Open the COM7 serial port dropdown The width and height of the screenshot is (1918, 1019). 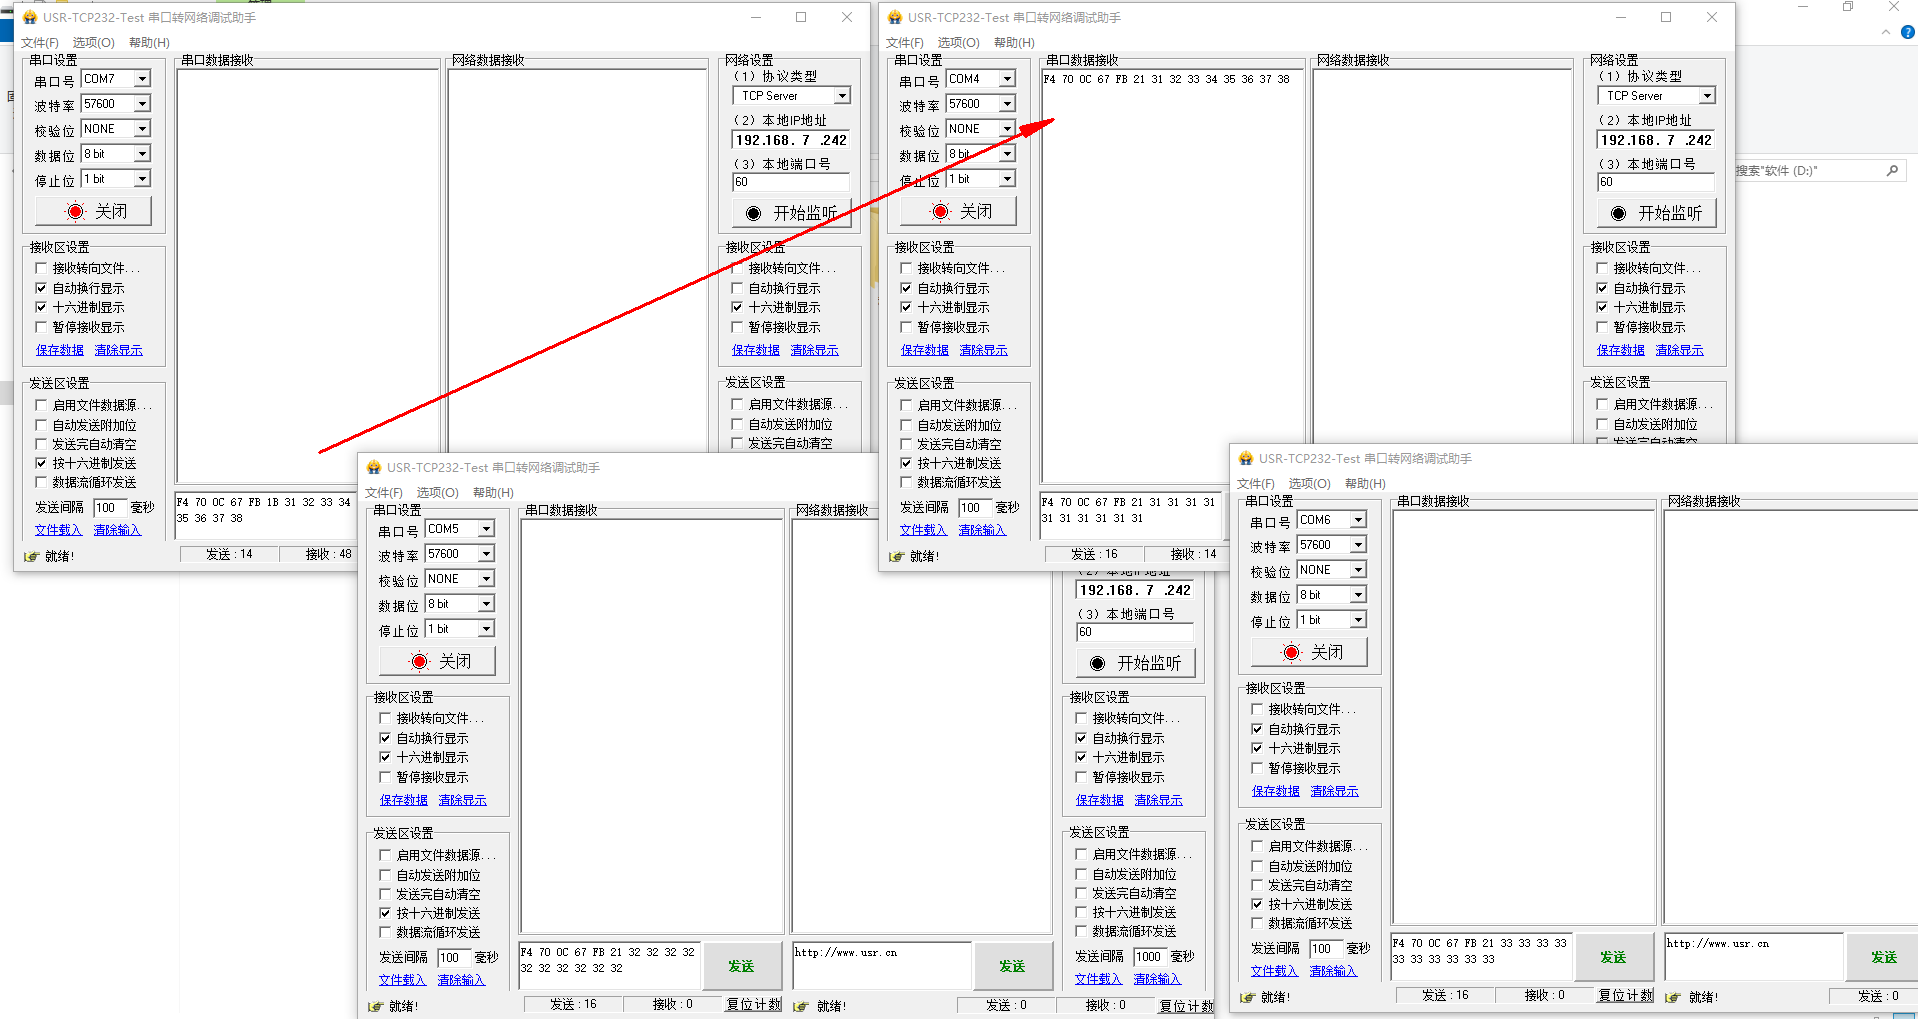point(142,79)
